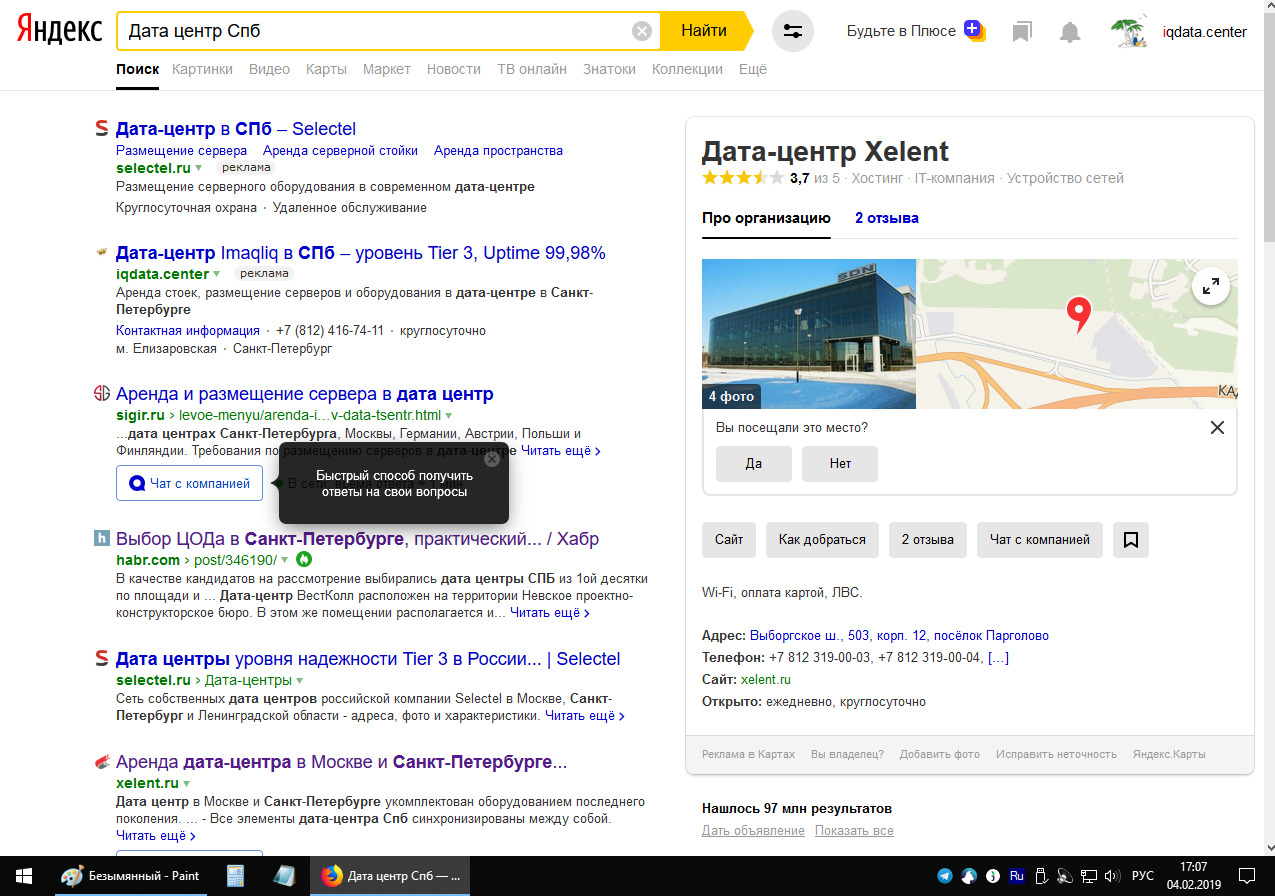Expand the habr.com URL dropdown arrow
The width and height of the screenshot is (1275, 896).
click(x=285, y=560)
